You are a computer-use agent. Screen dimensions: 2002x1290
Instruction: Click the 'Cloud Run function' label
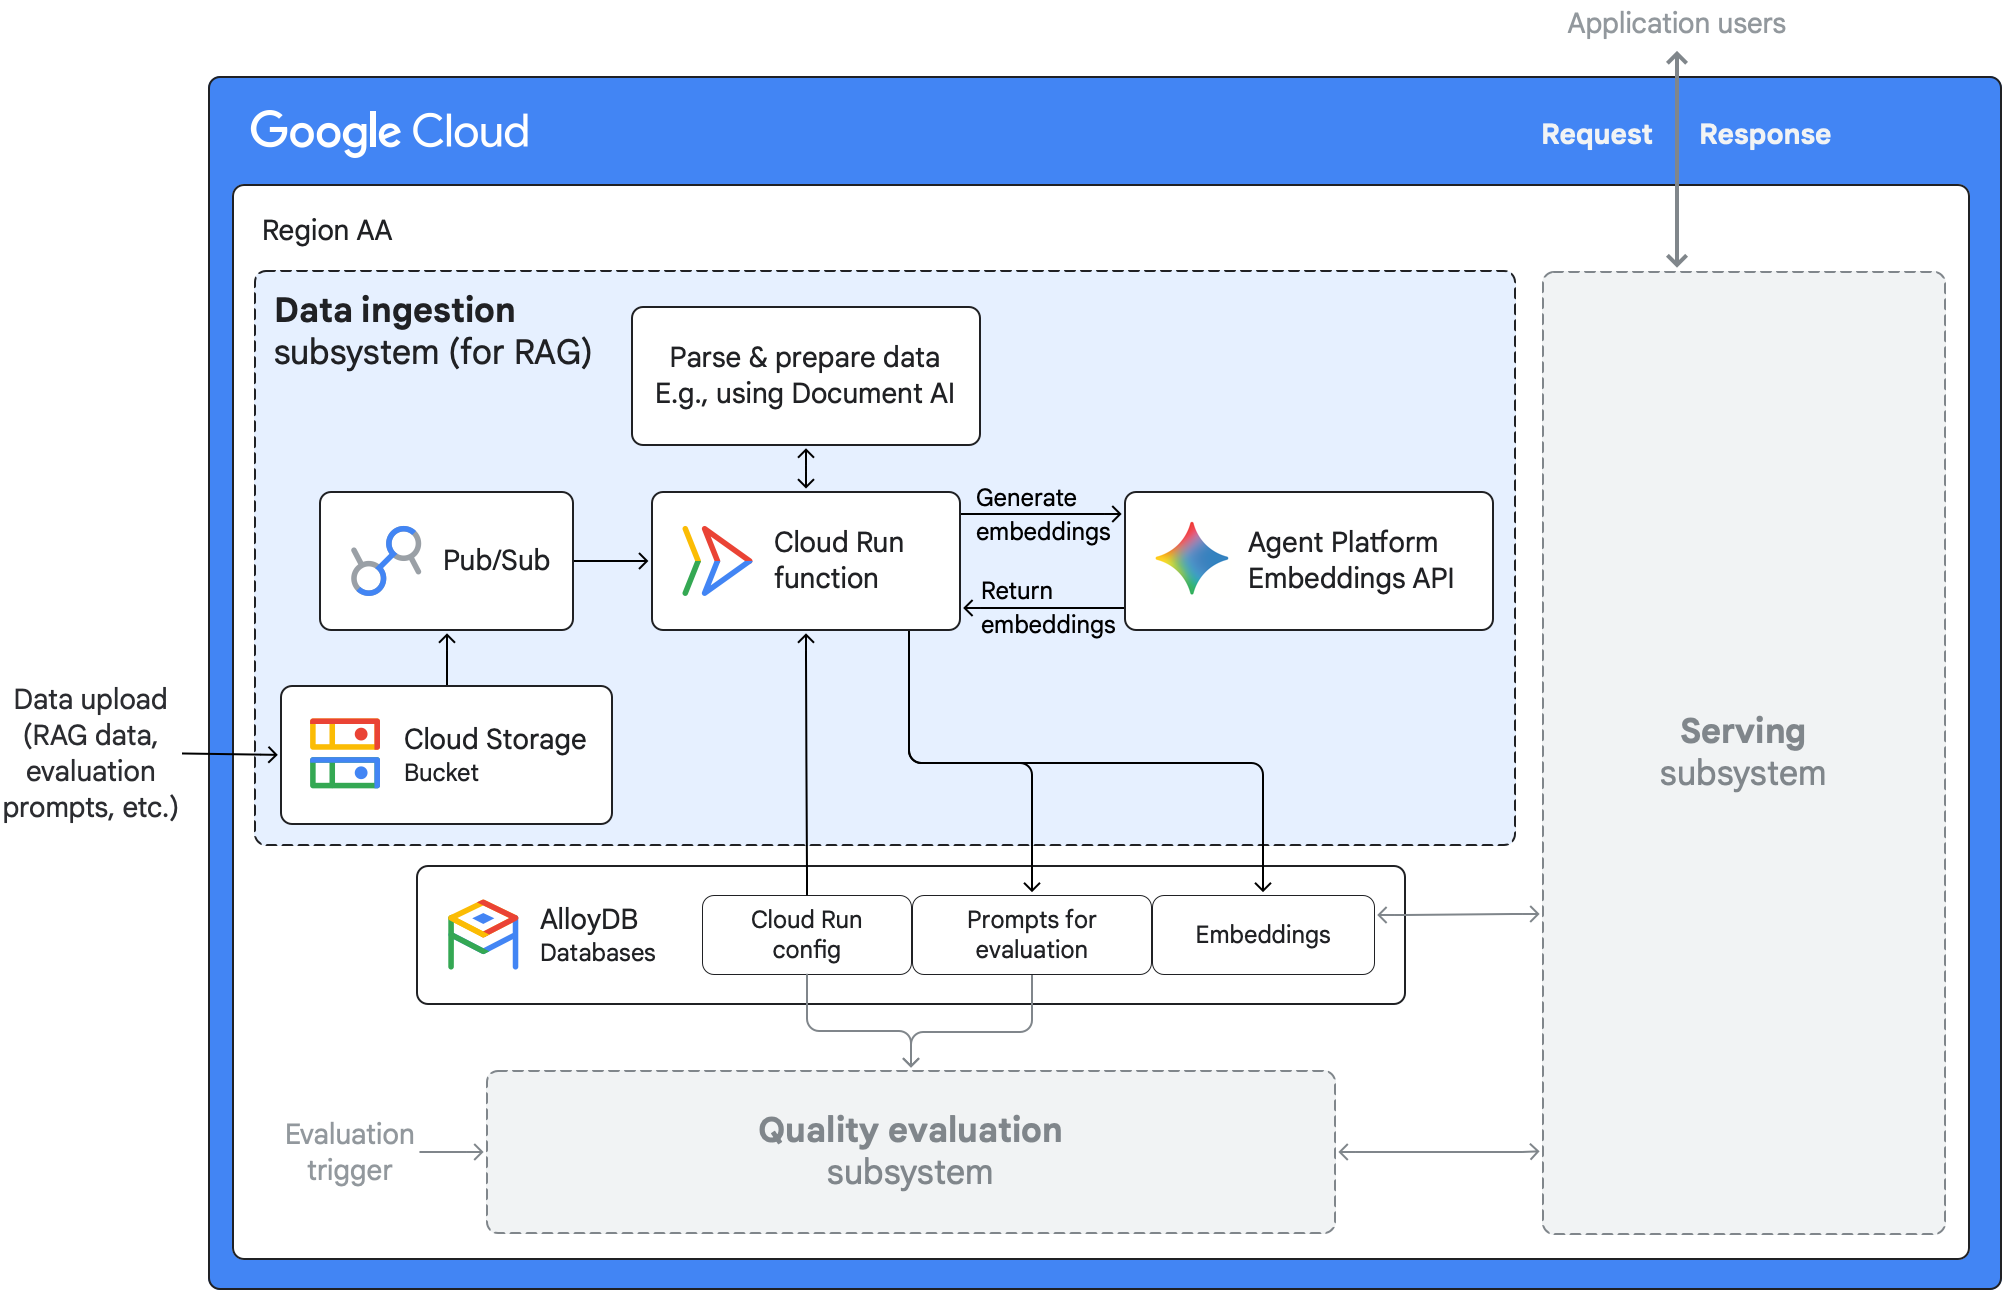[838, 560]
